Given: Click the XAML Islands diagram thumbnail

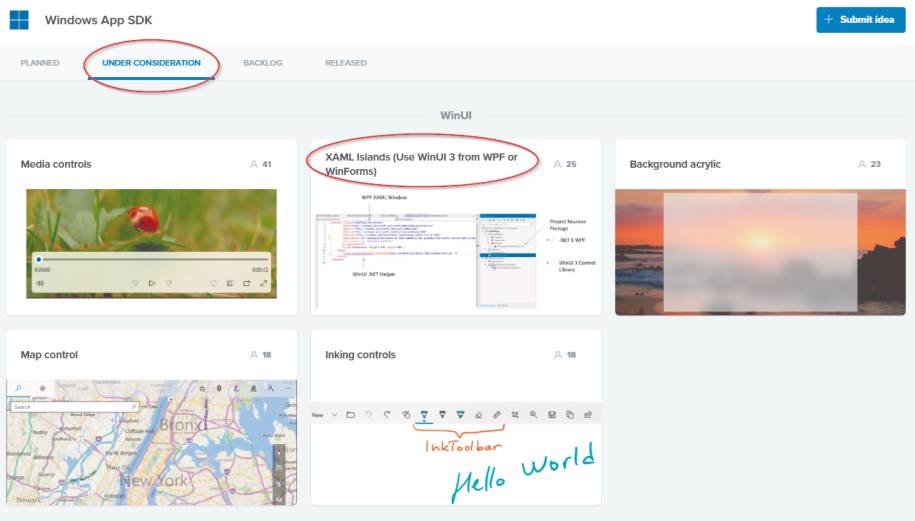Looking at the screenshot, I should [x=456, y=251].
